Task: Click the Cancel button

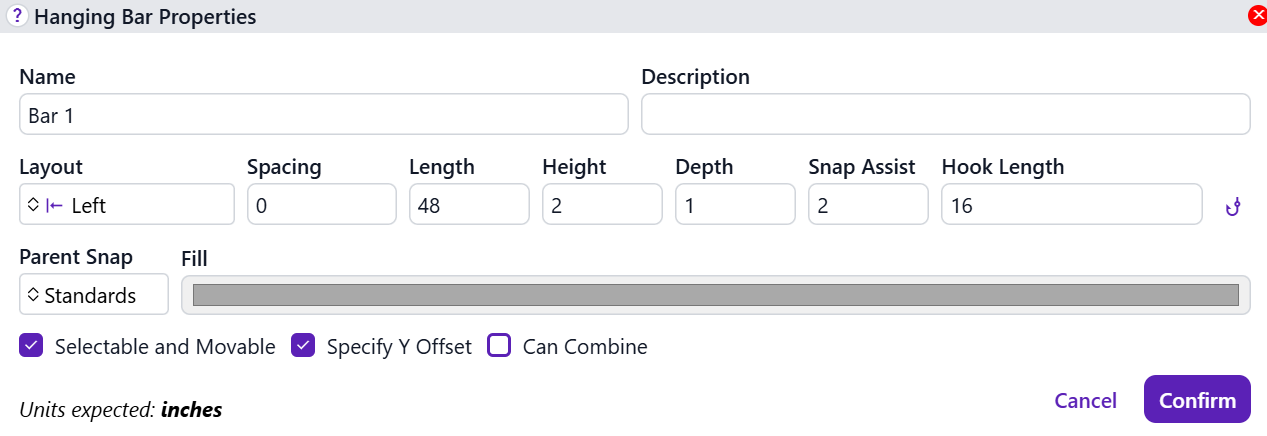Action: pos(1085,400)
